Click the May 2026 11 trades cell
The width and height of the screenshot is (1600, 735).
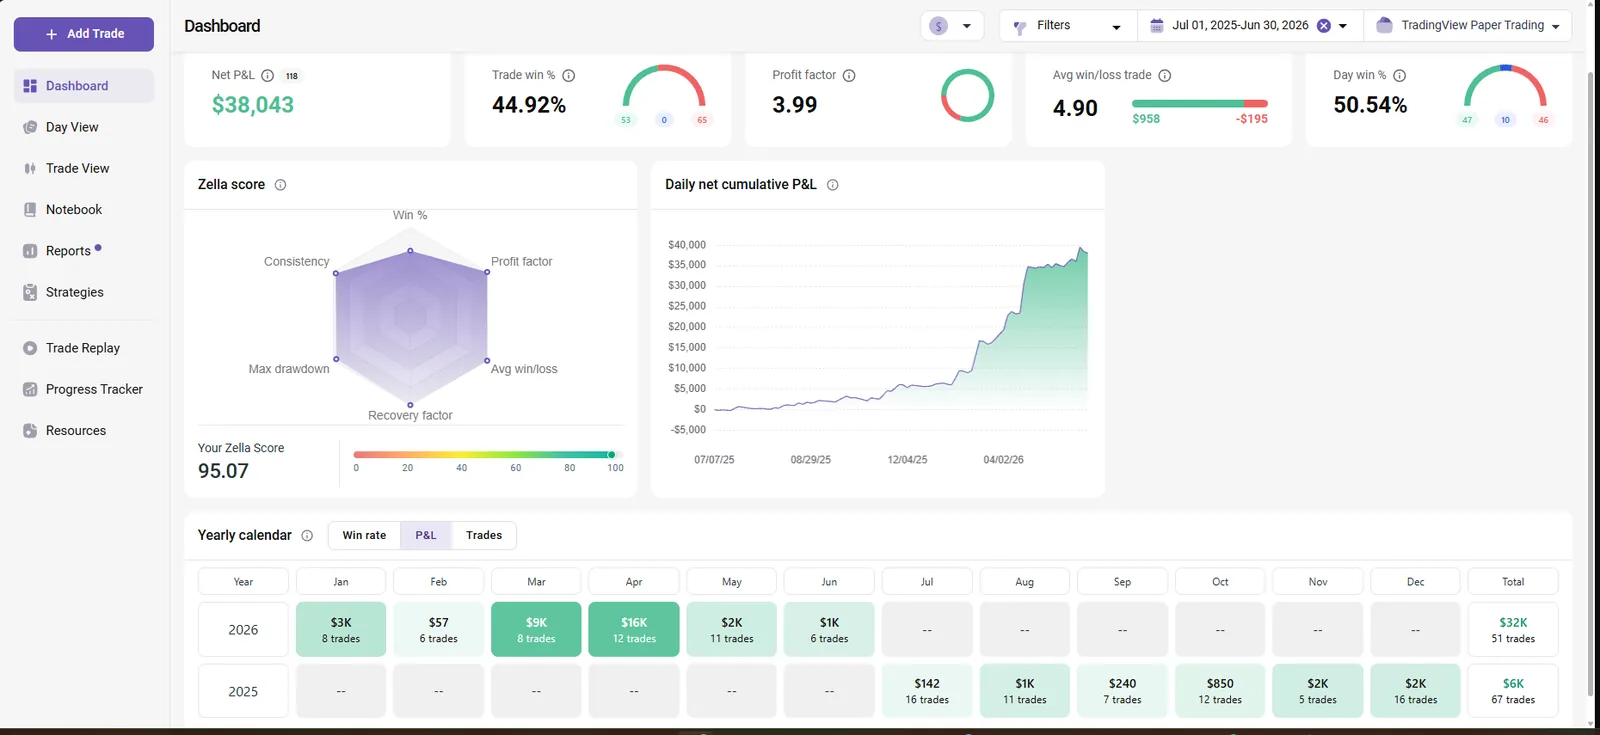732,630
